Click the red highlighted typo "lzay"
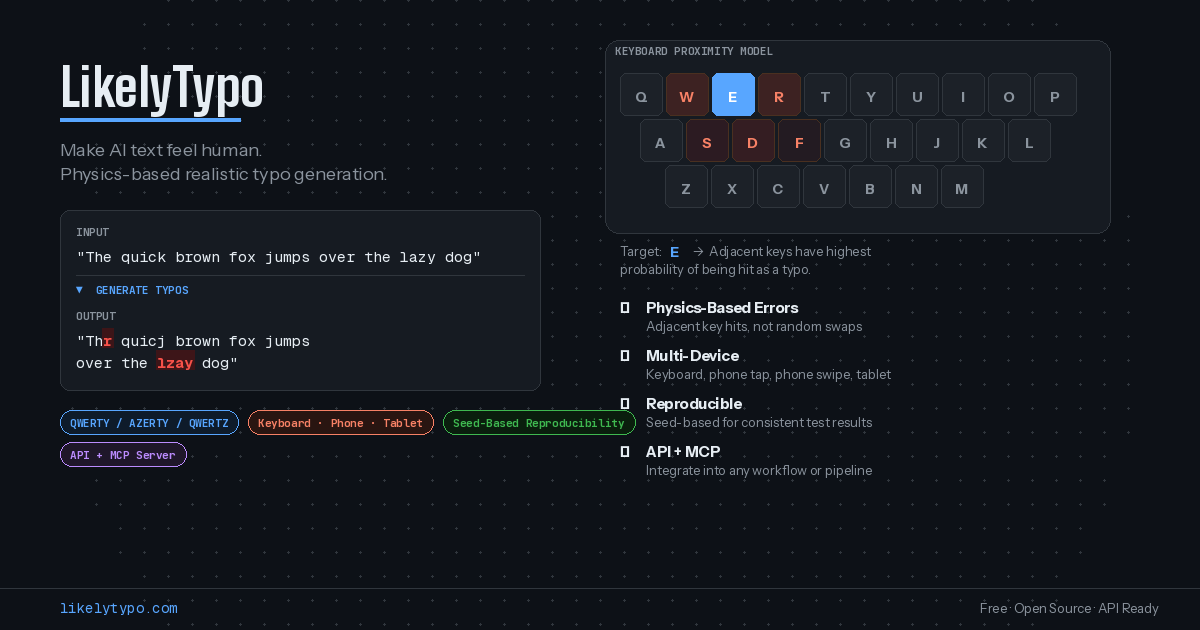Viewport: 1200px width, 630px height. 175,363
